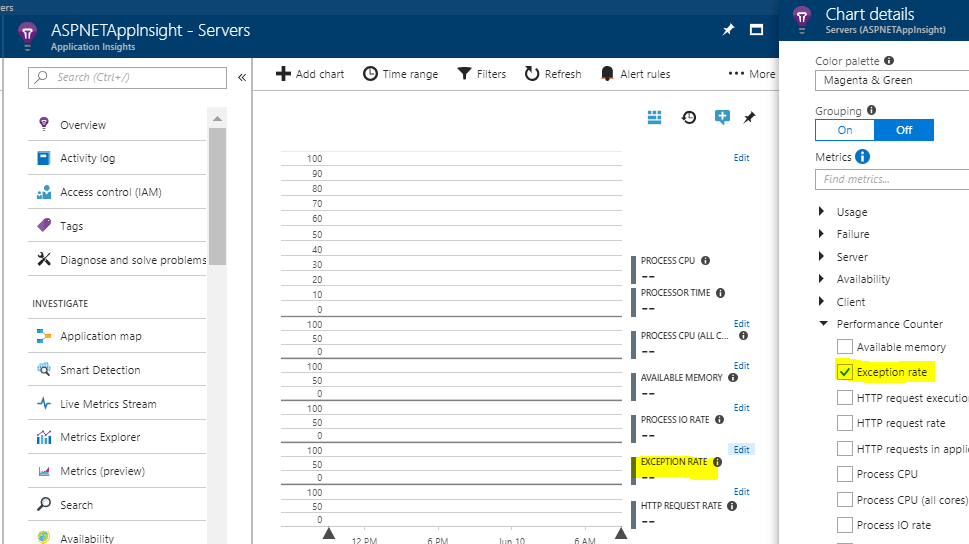Image resolution: width=969 pixels, height=544 pixels.
Task: Click Edit for the Process IO Rate chart
Action: tap(742, 407)
